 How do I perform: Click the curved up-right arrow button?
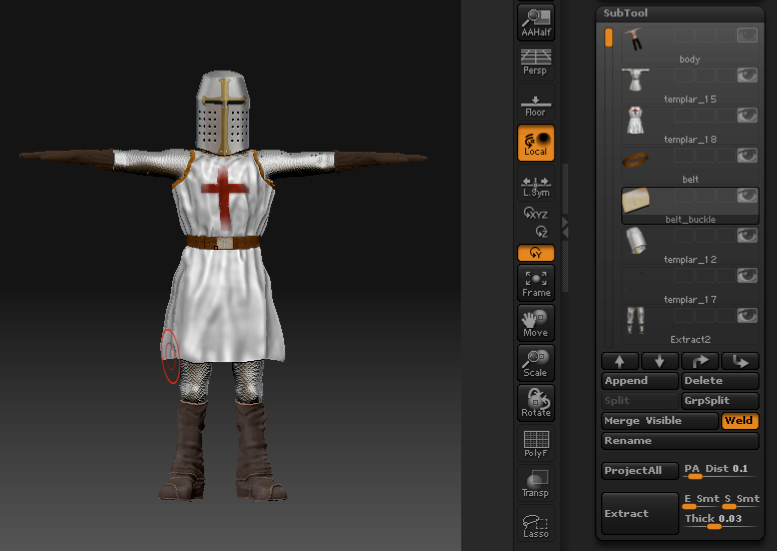[x=700, y=361]
